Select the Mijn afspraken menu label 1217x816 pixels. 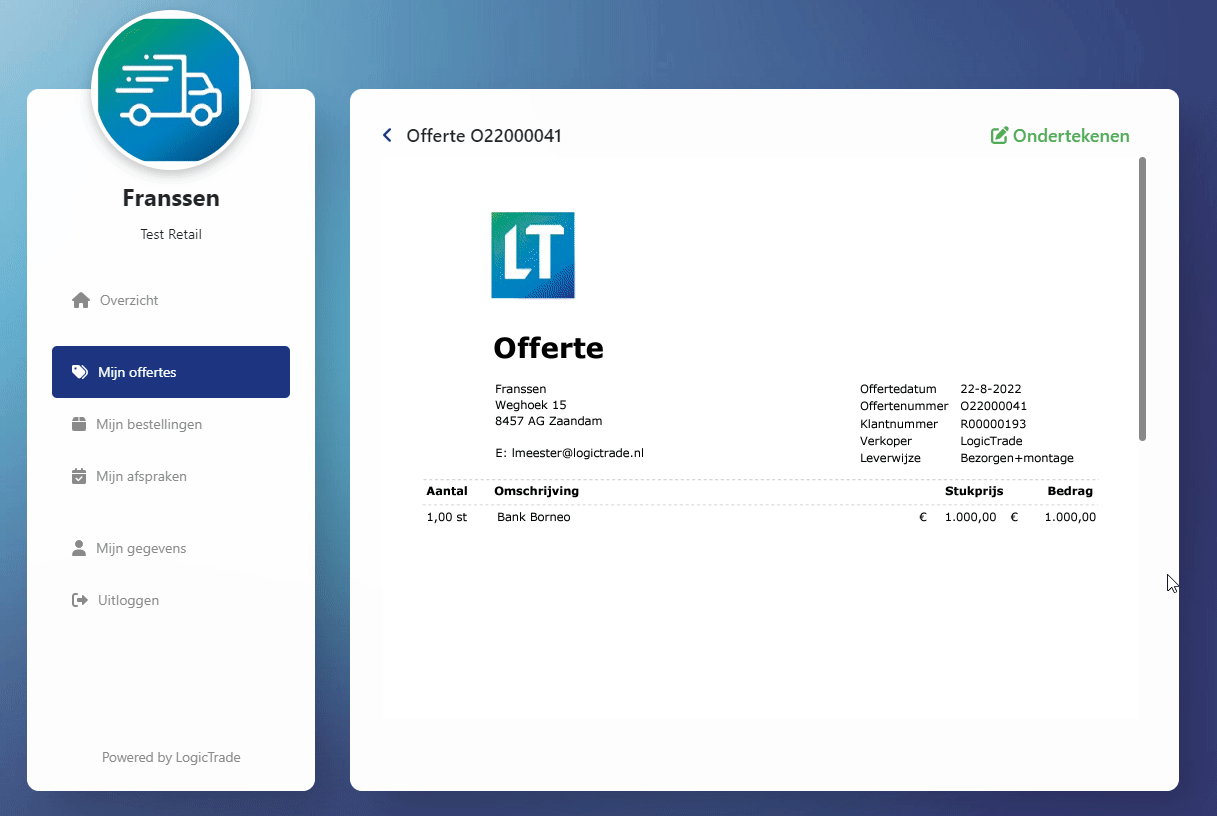141,476
